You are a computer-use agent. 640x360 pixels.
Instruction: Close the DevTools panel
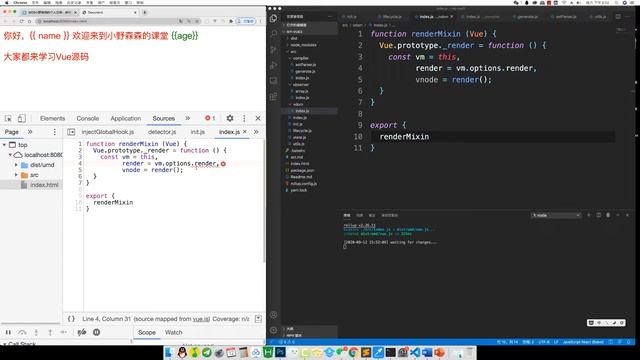pyautogui.click(x=258, y=118)
